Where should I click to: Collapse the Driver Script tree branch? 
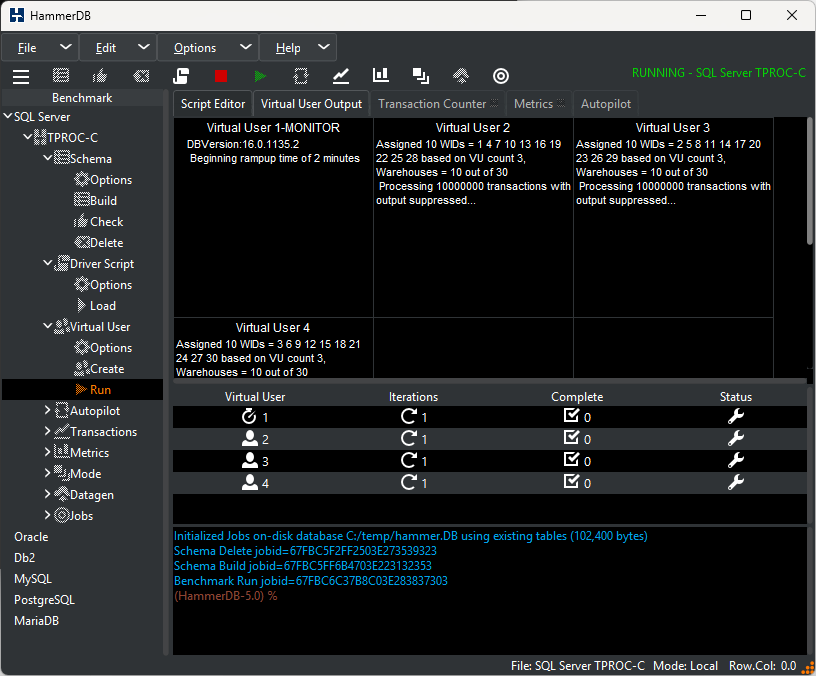click(48, 263)
